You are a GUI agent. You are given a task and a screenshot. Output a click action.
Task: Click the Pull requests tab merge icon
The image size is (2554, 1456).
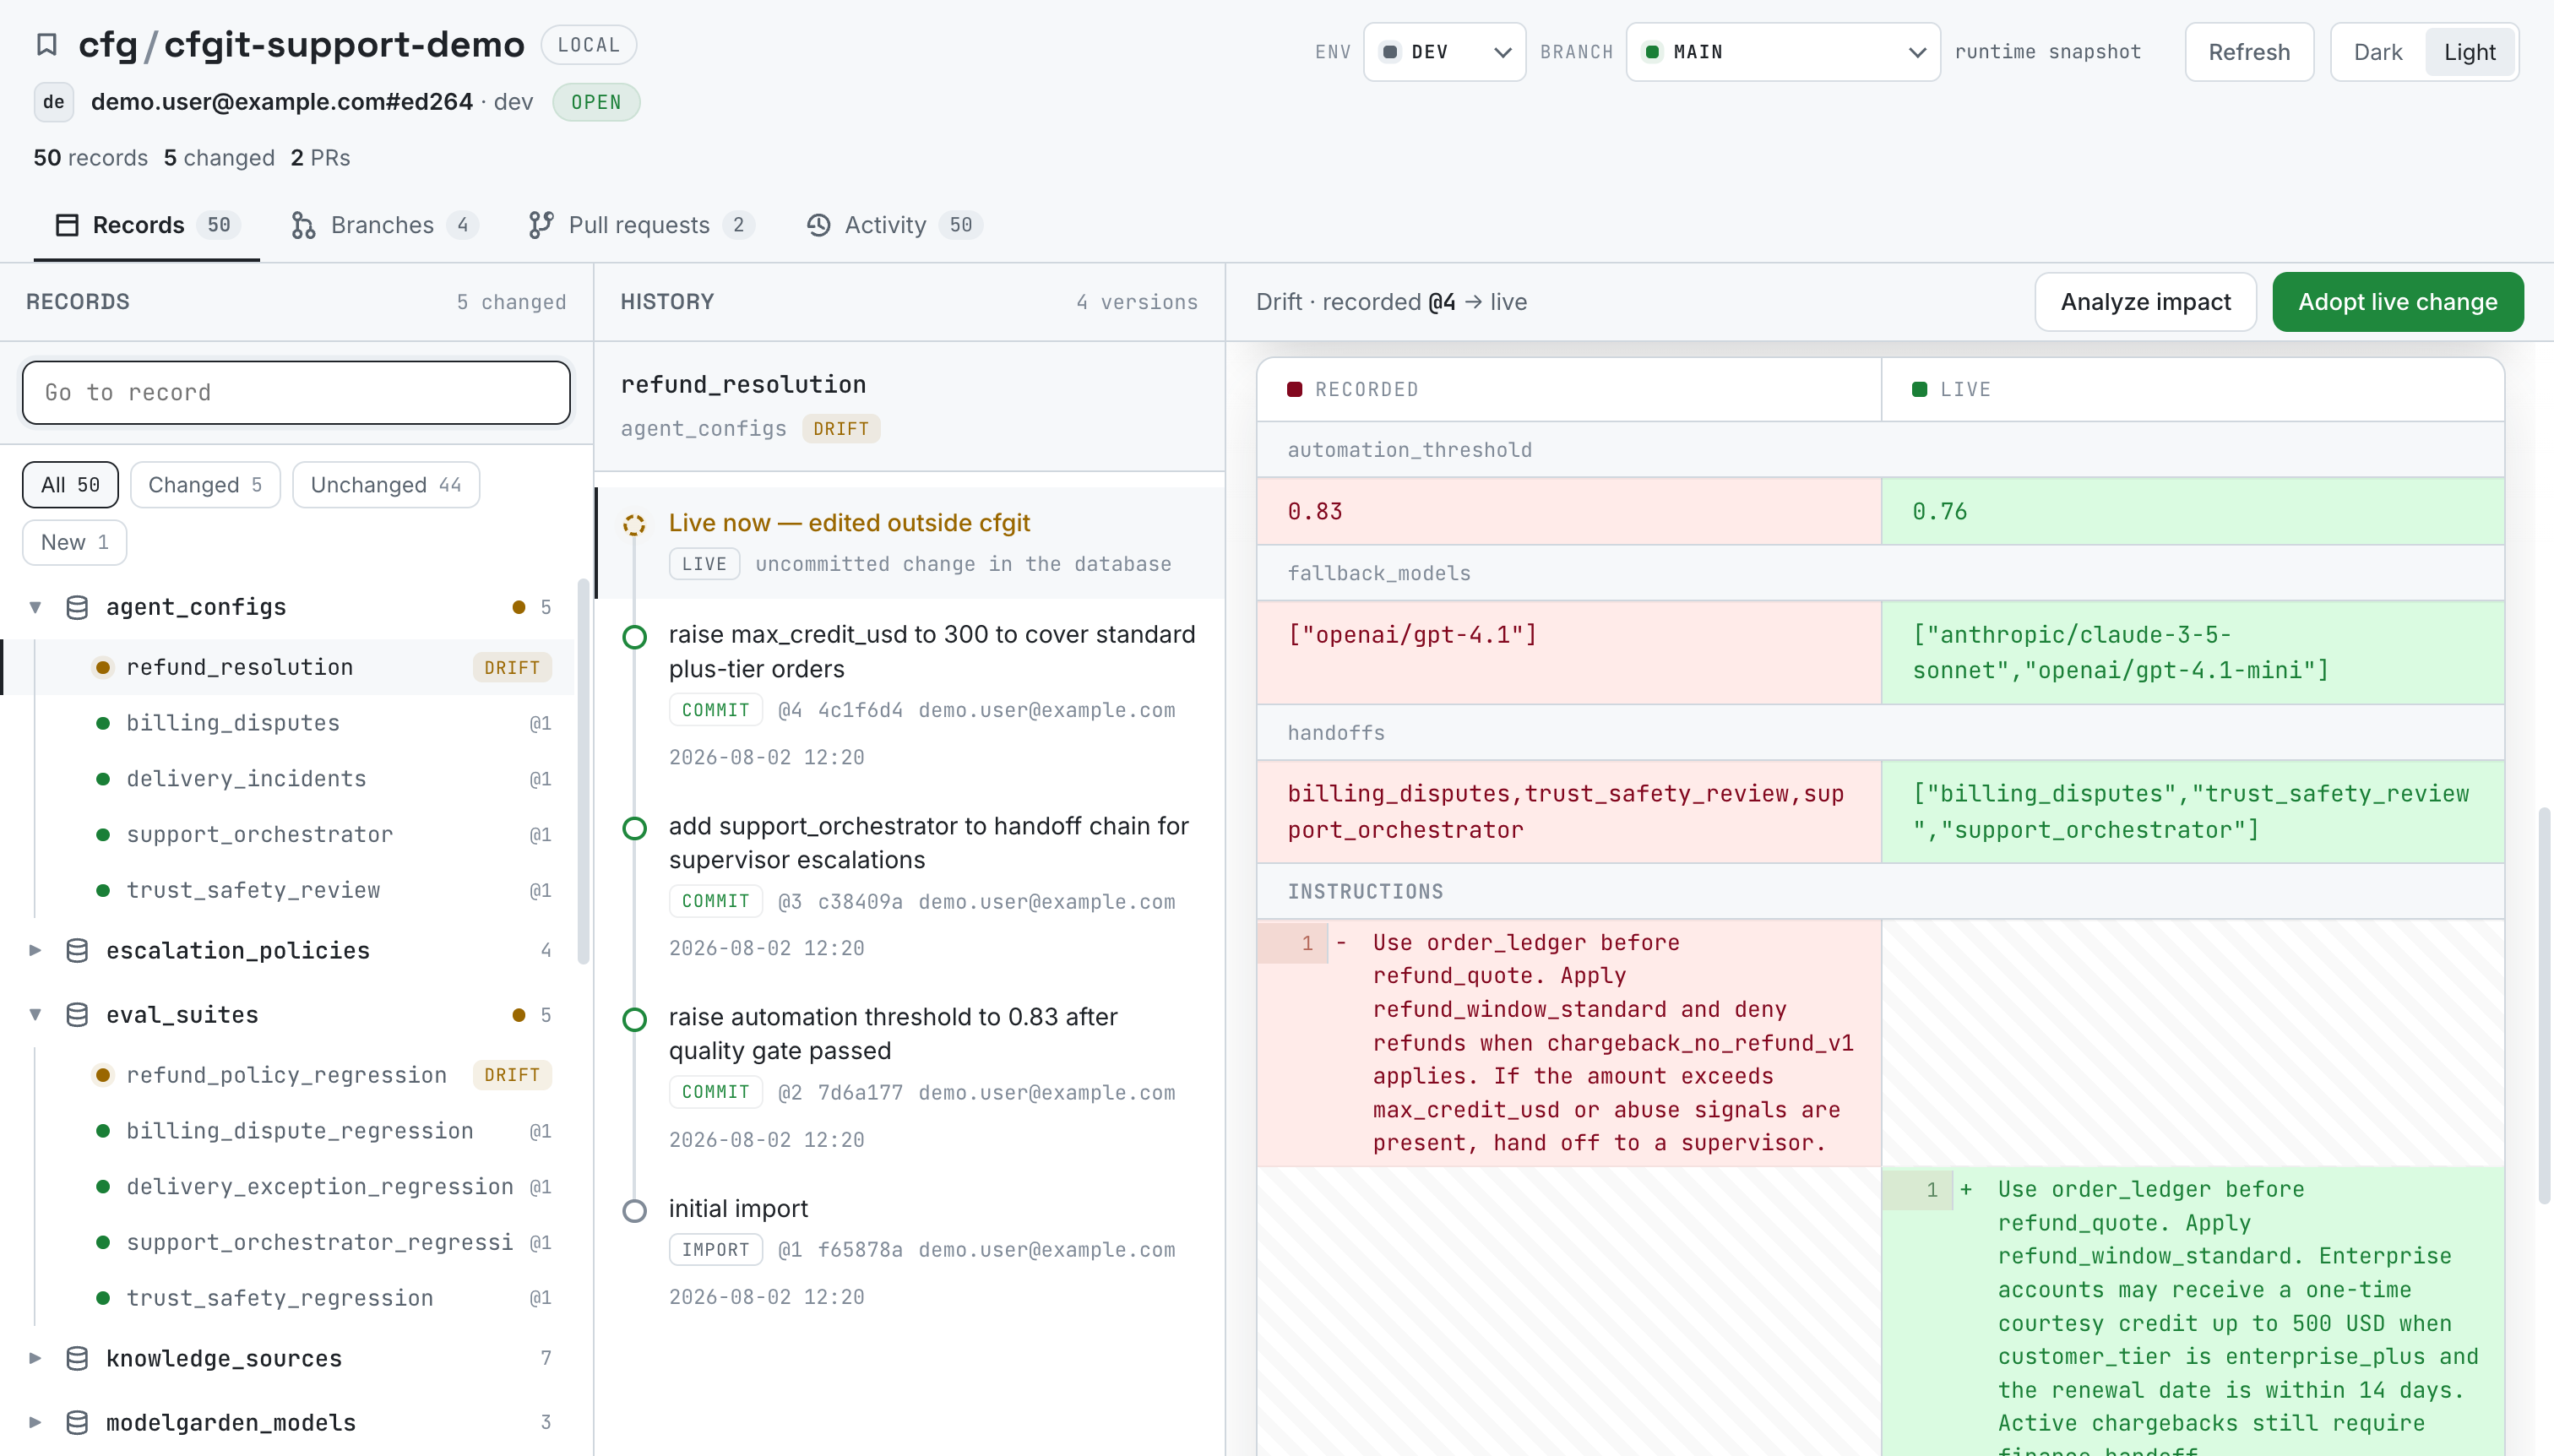coord(541,225)
